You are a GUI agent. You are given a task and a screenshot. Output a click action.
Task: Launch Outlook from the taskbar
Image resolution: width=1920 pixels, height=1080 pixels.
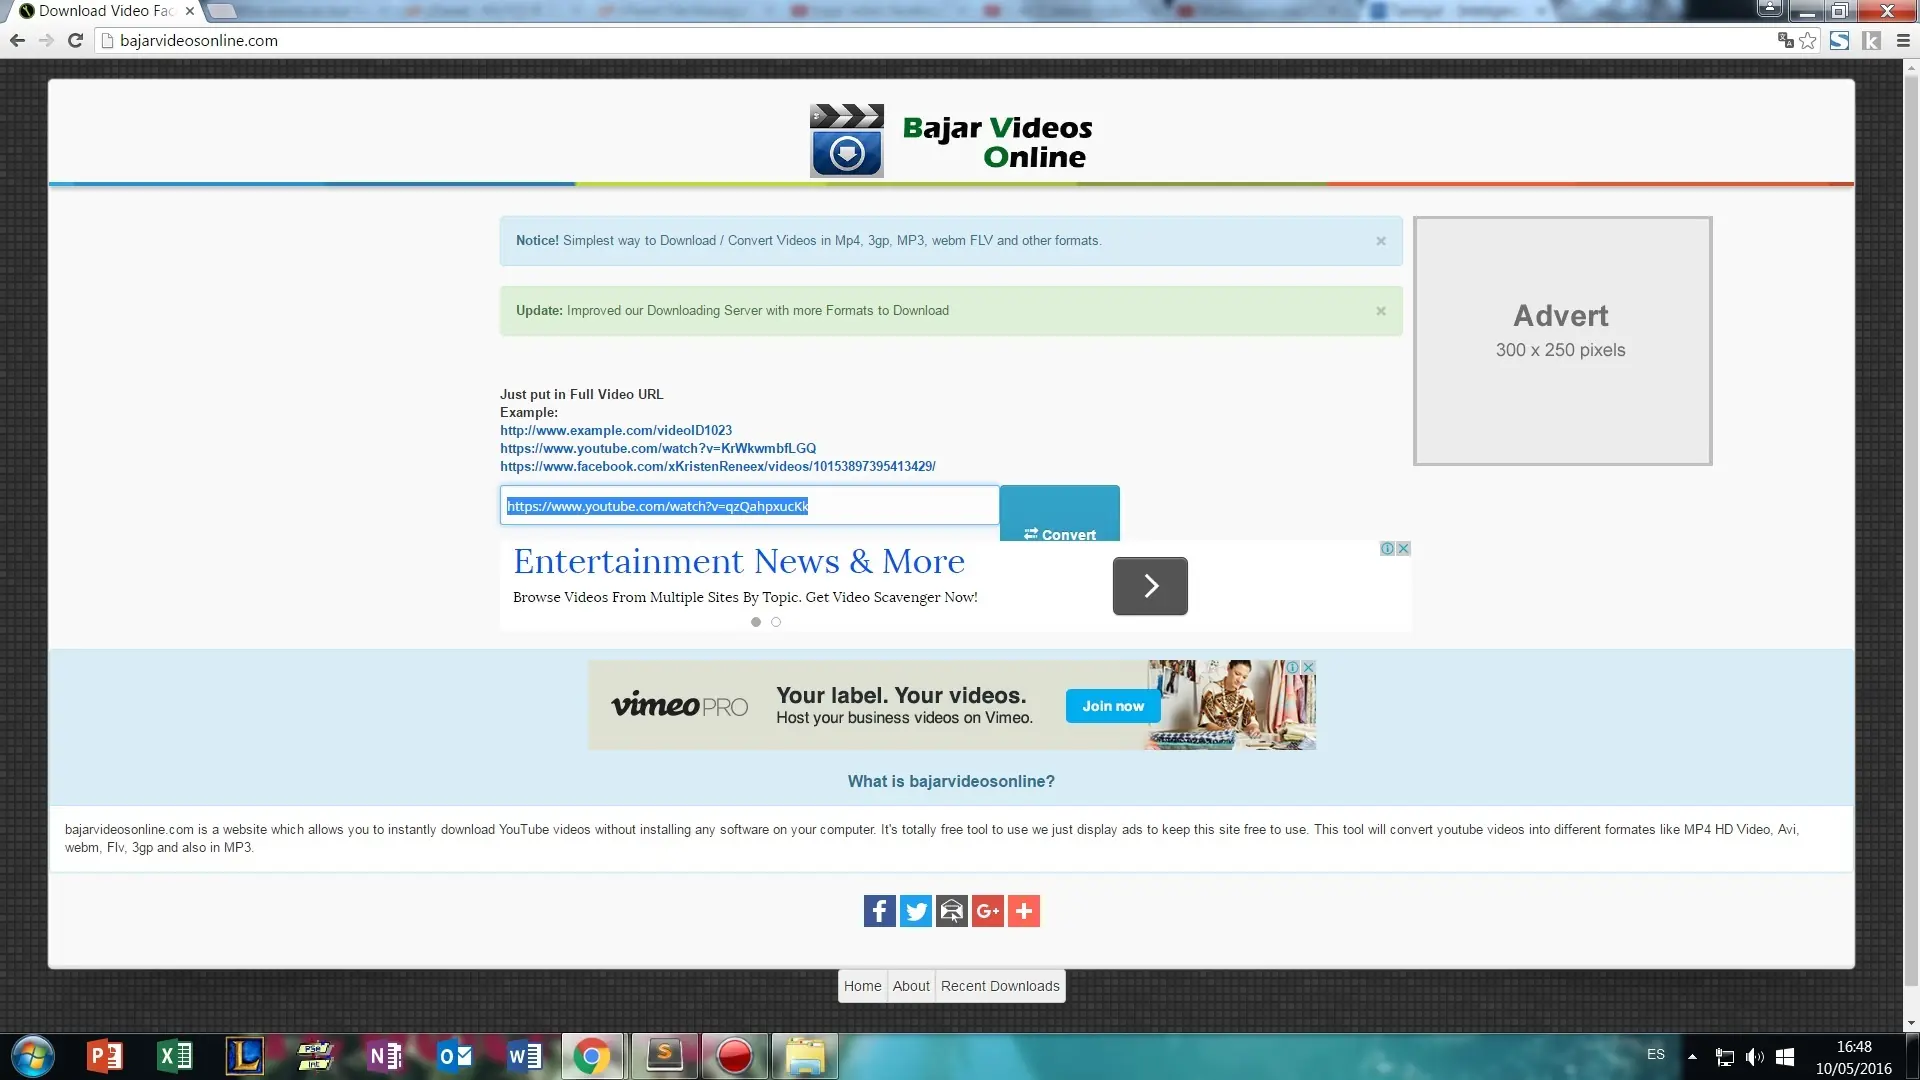(x=455, y=1056)
